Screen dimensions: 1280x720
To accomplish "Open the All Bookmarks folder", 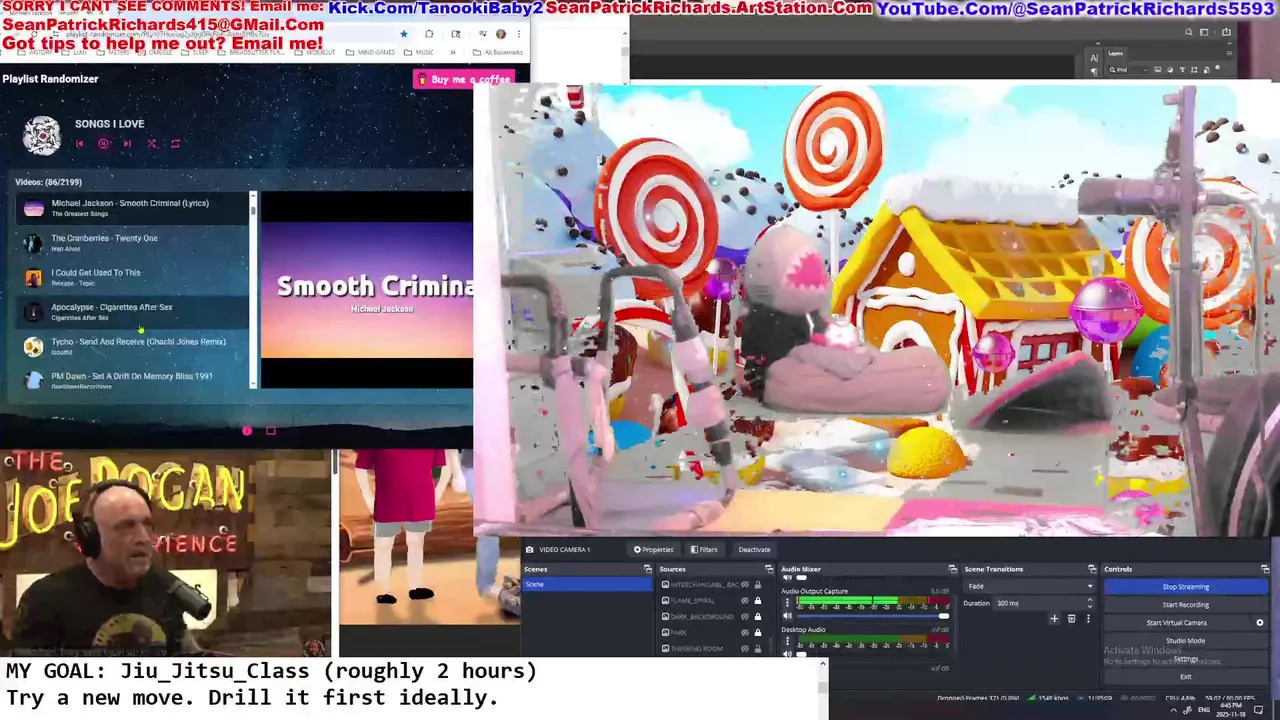I will (x=499, y=52).
